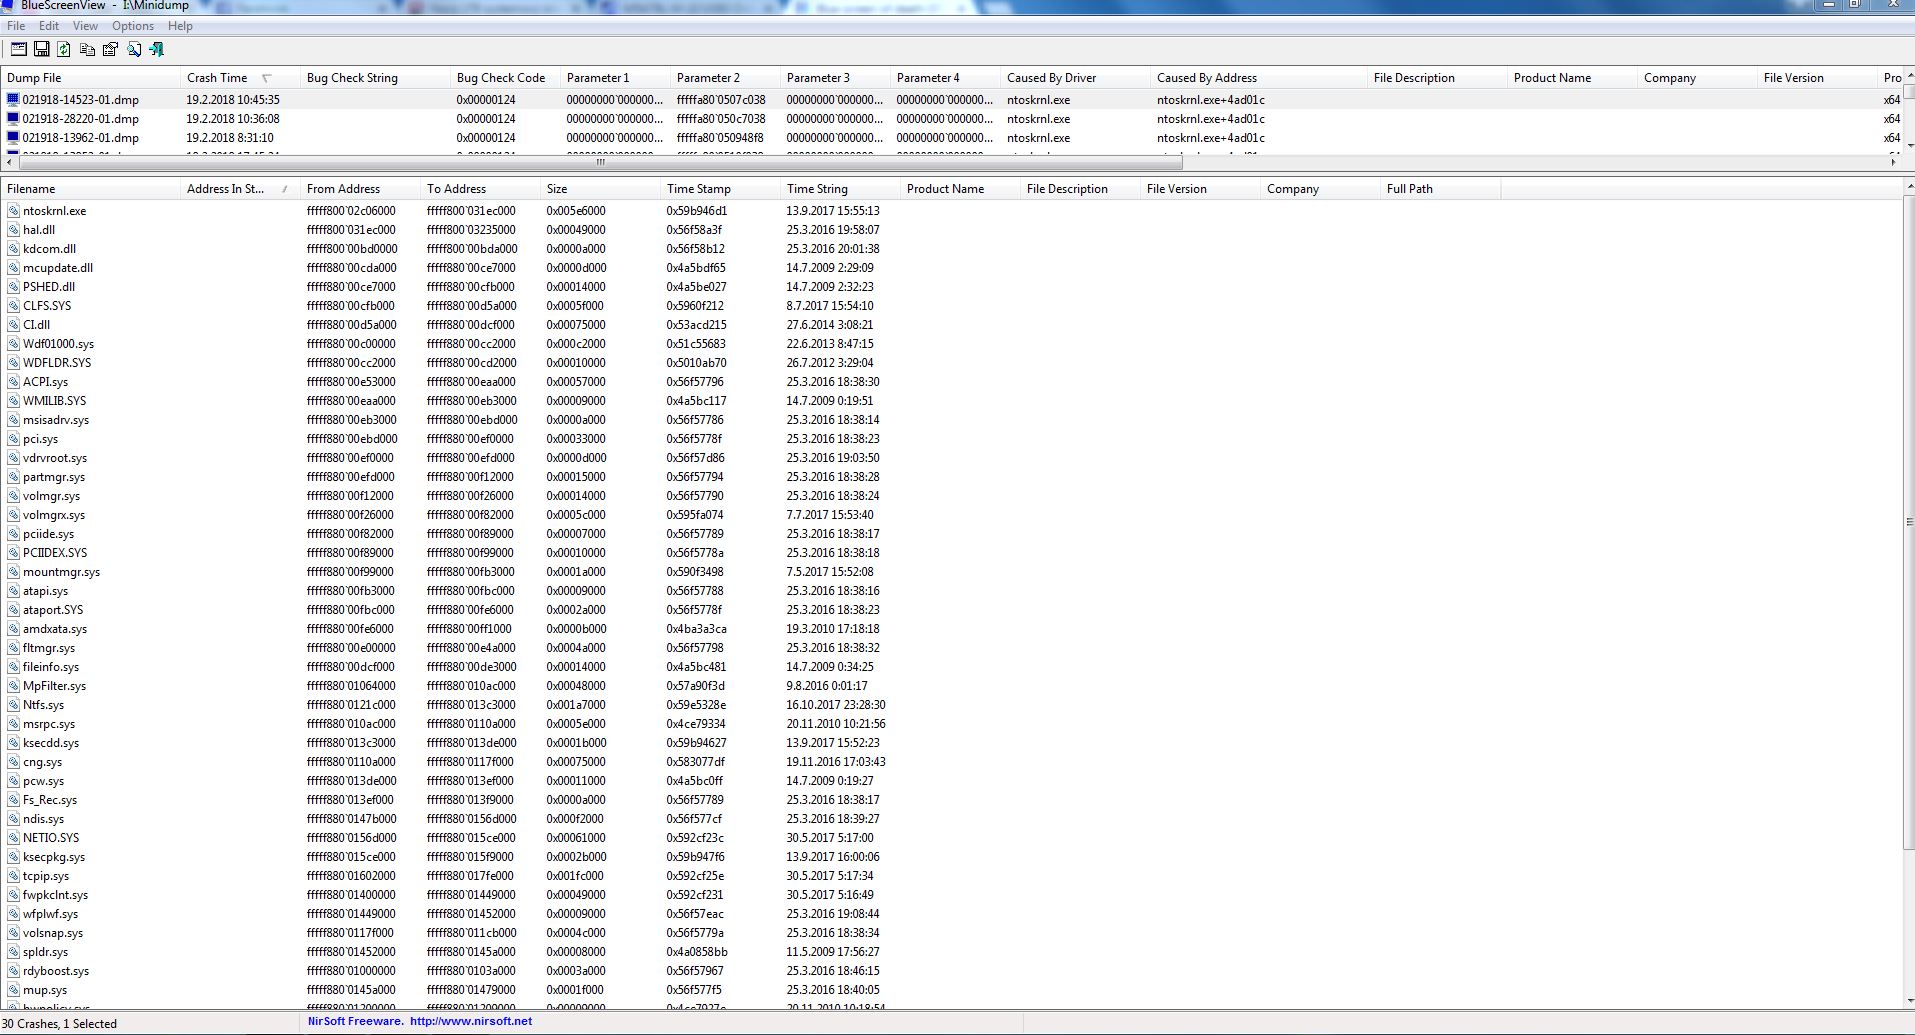Open the Edit menu
This screenshot has width=1915, height=1035.
click(x=49, y=26)
